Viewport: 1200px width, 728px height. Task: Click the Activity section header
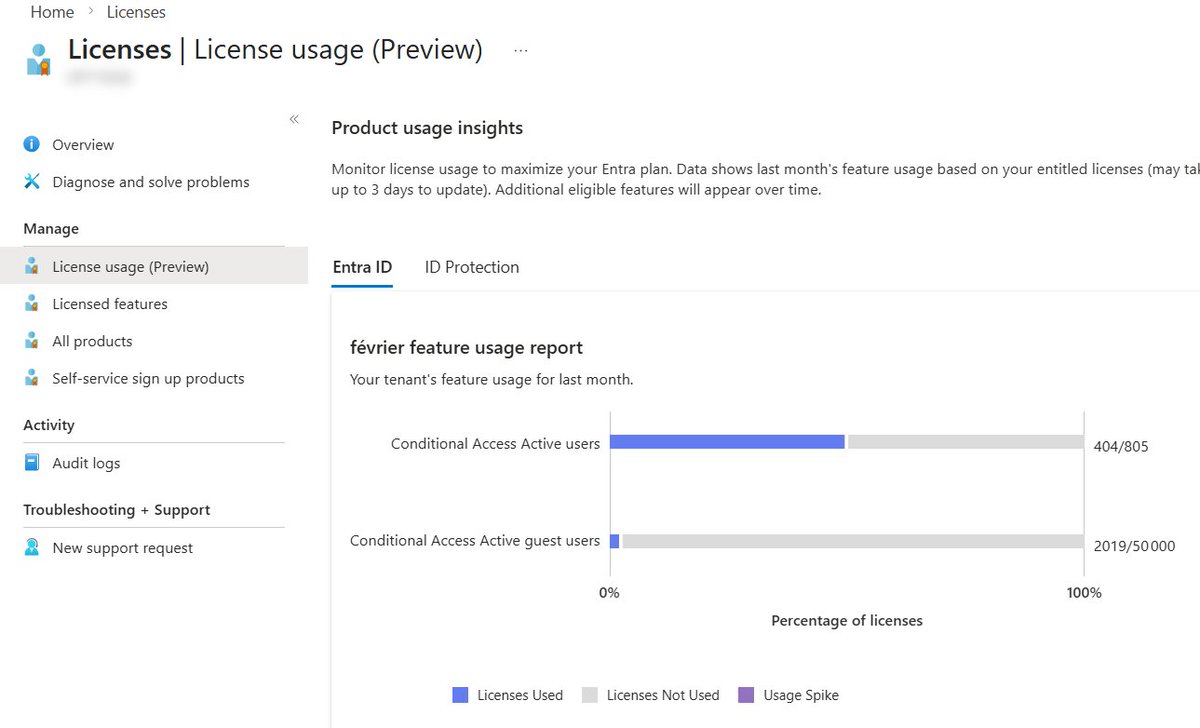point(49,425)
